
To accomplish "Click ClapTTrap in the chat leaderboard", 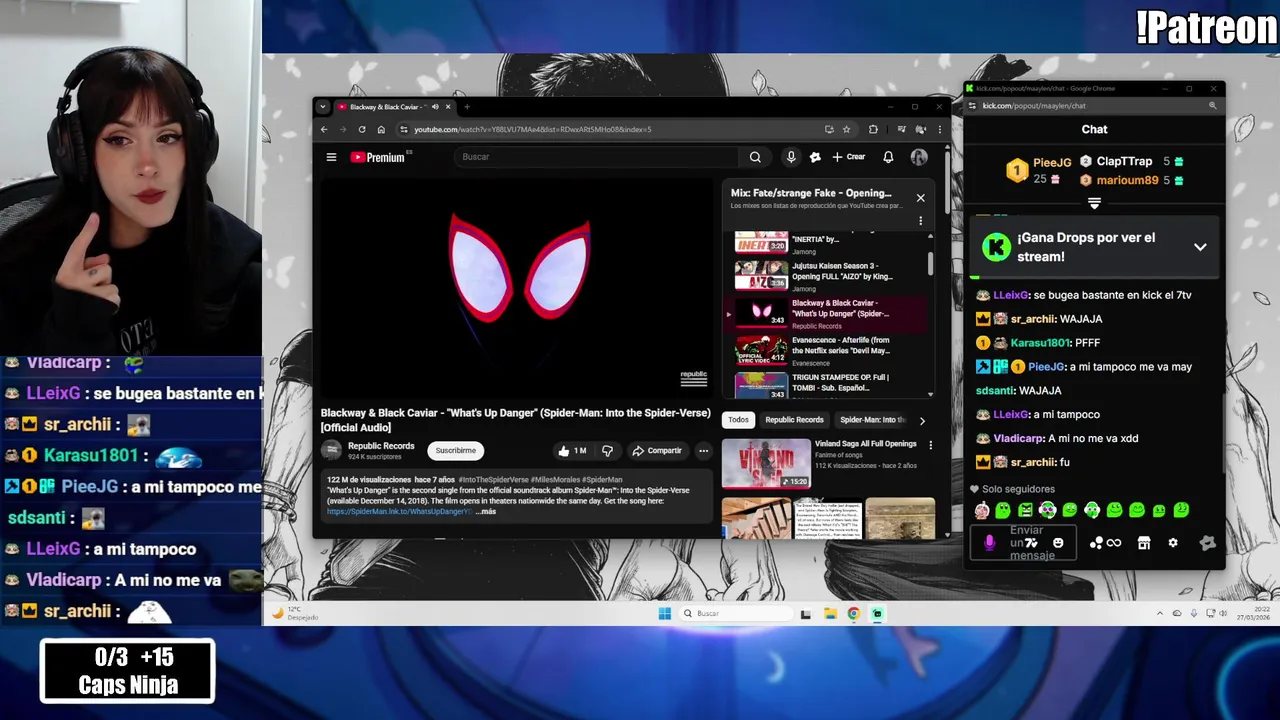I will (1124, 161).
